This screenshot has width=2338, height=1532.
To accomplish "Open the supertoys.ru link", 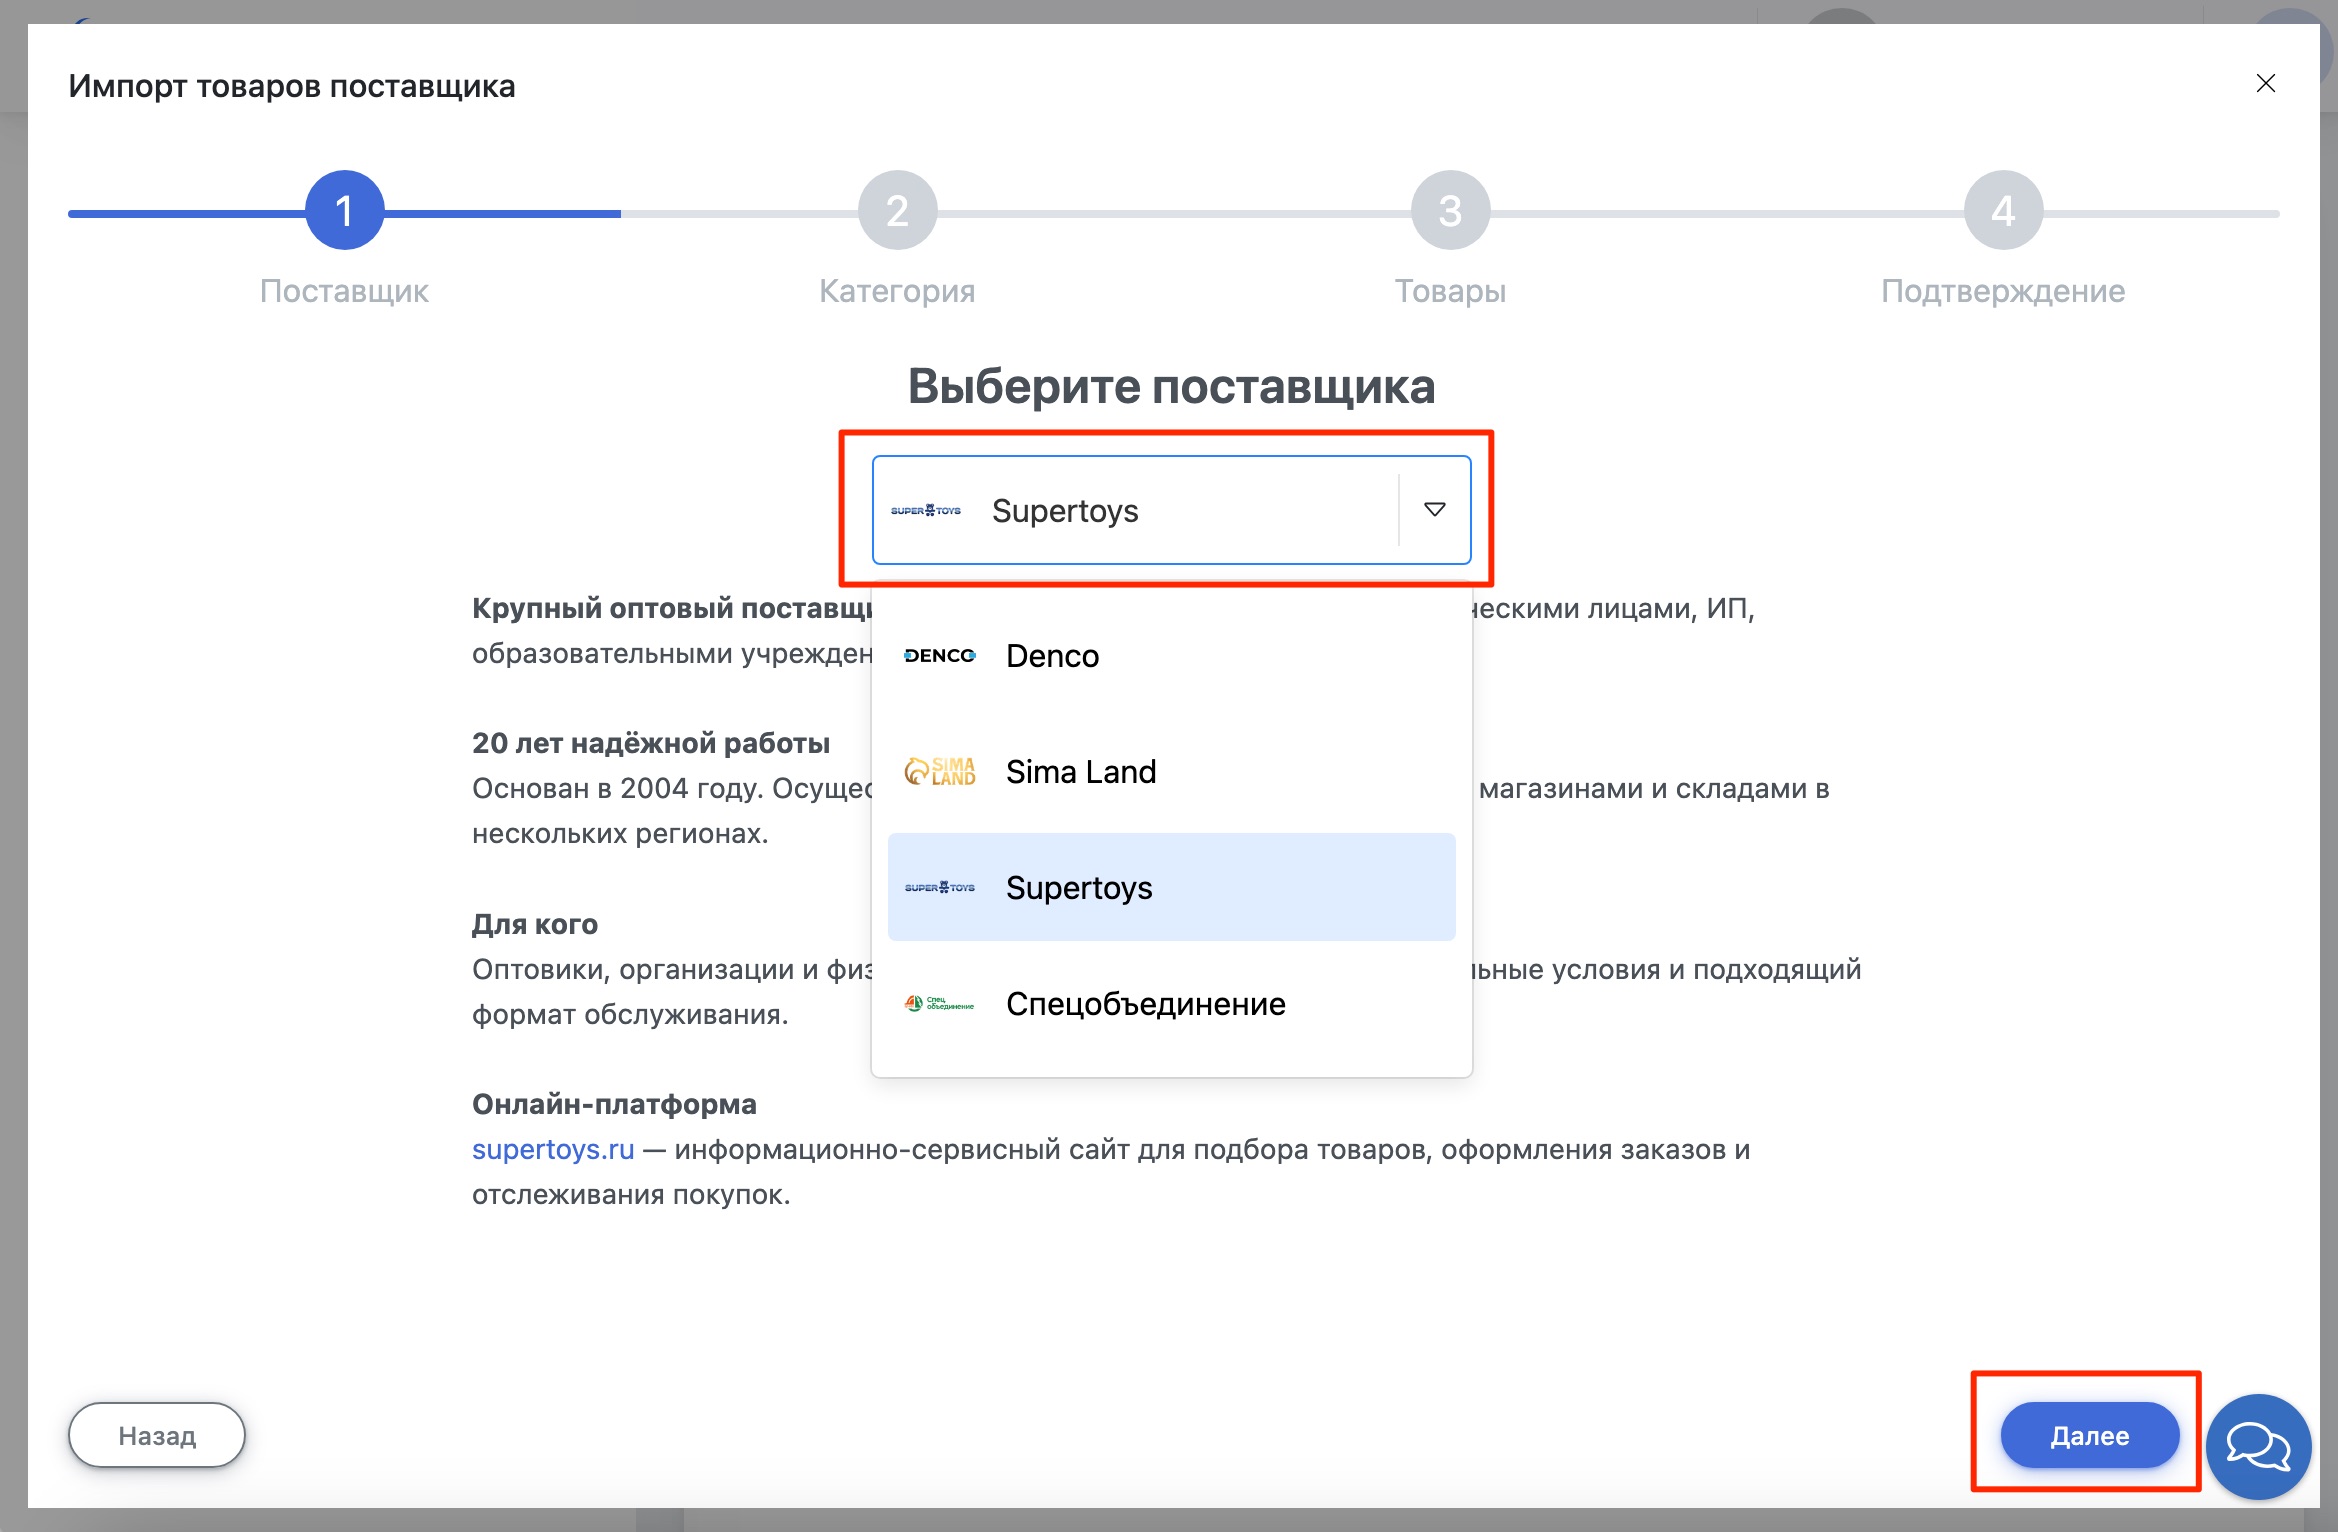I will coord(553,1149).
